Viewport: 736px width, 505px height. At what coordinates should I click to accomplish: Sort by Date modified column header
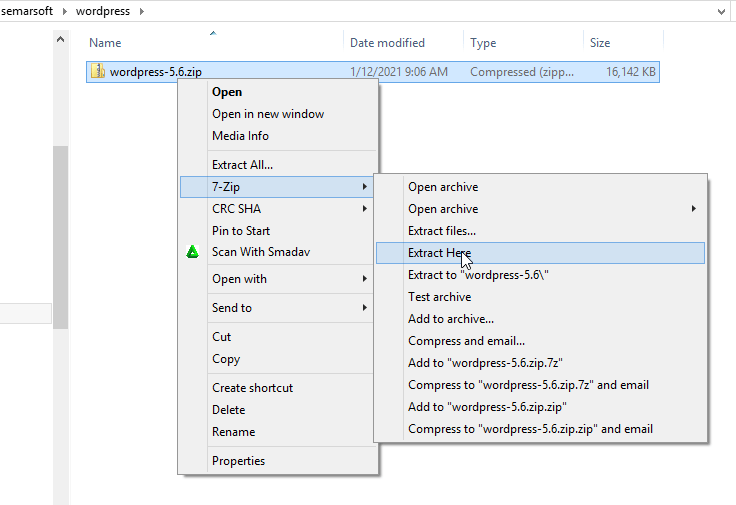point(404,43)
